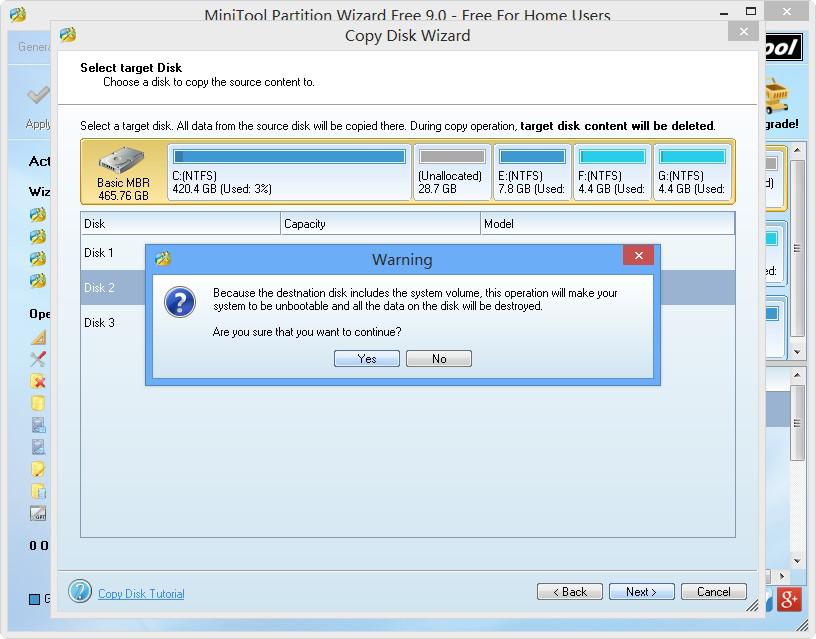Select the G:(NTFS) partition block
This screenshot has height=639, width=816.
pyautogui.click(x=692, y=172)
